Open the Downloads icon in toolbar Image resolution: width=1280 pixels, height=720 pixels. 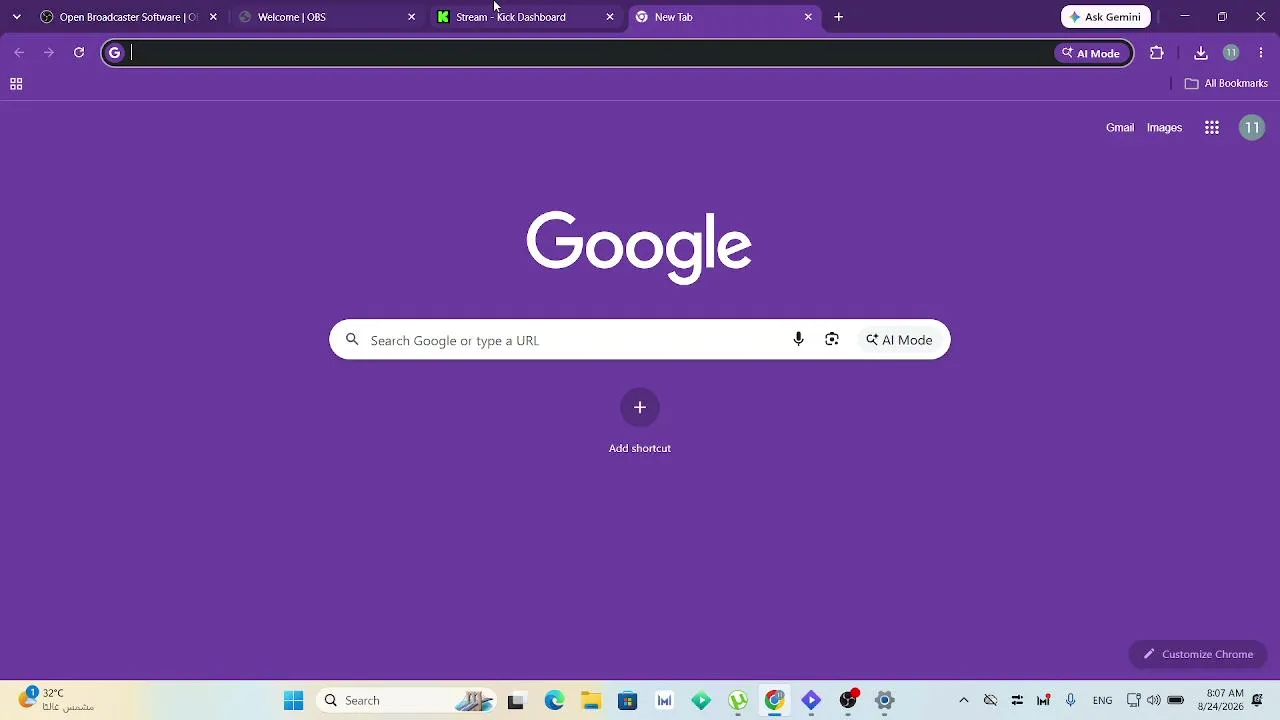(x=1201, y=53)
